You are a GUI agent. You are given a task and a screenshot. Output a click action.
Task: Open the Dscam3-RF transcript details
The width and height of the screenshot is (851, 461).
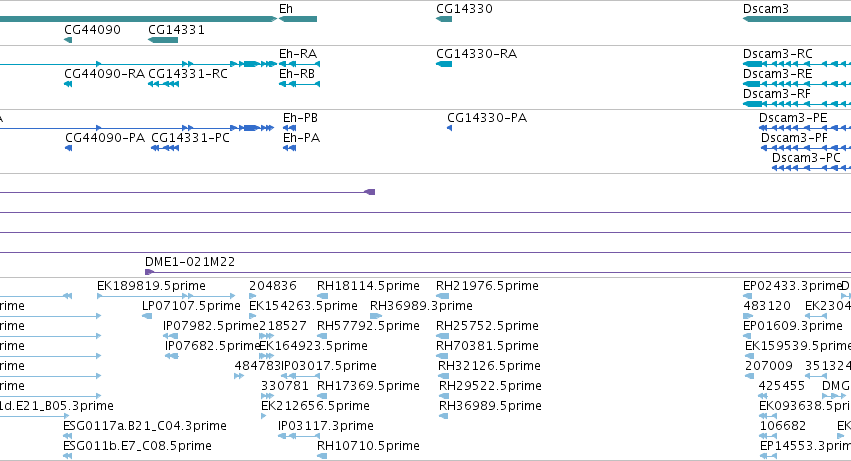tap(797, 104)
